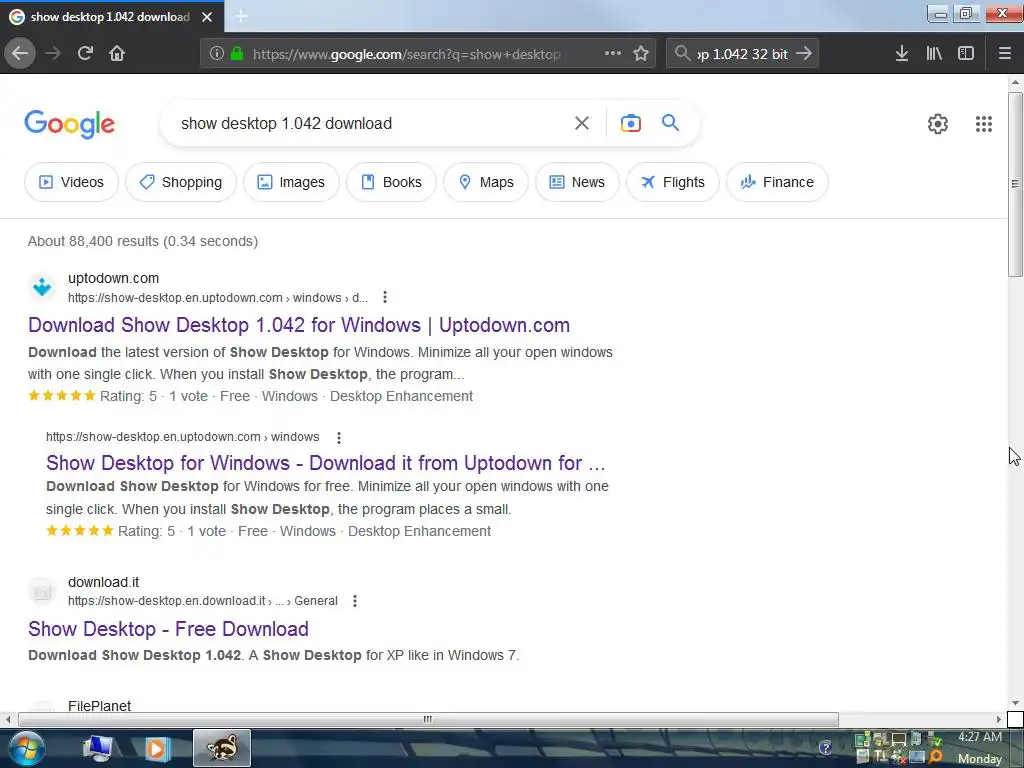Toggle the Firefox sidebar view
1024x768 pixels.
click(966, 54)
